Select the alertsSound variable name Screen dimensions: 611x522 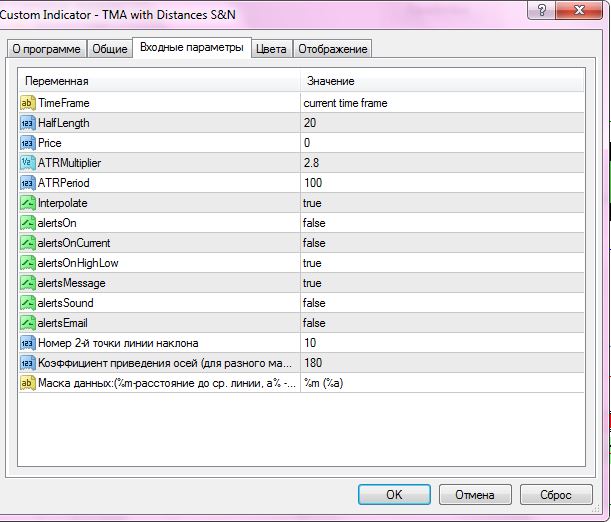click(65, 303)
